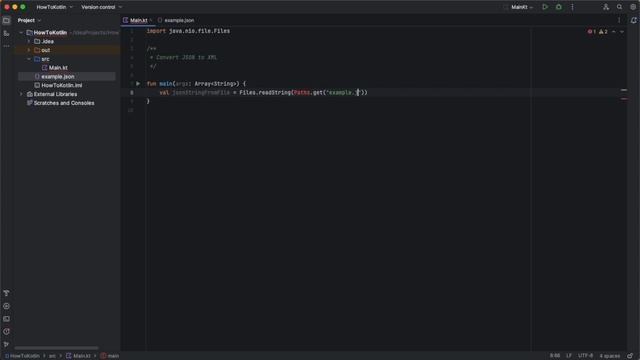Change UTF-8 file encoding
The image size is (640, 360).
pos(585,356)
